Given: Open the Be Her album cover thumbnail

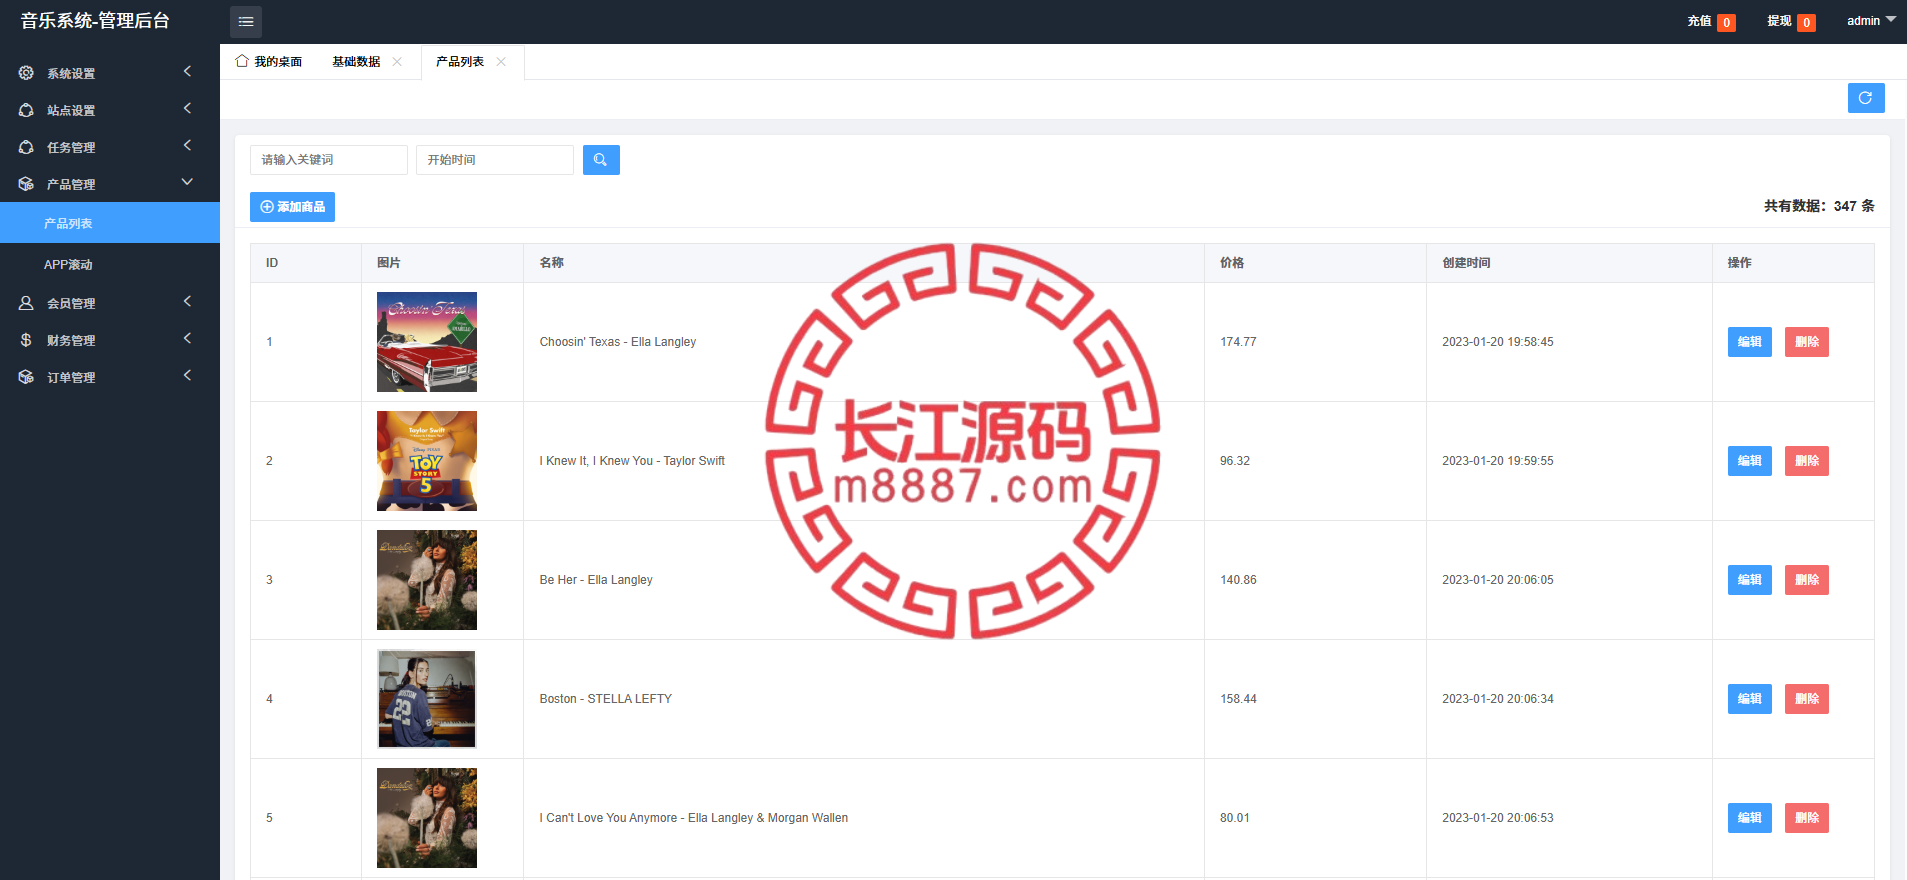Looking at the screenshot, I should 427,580.
